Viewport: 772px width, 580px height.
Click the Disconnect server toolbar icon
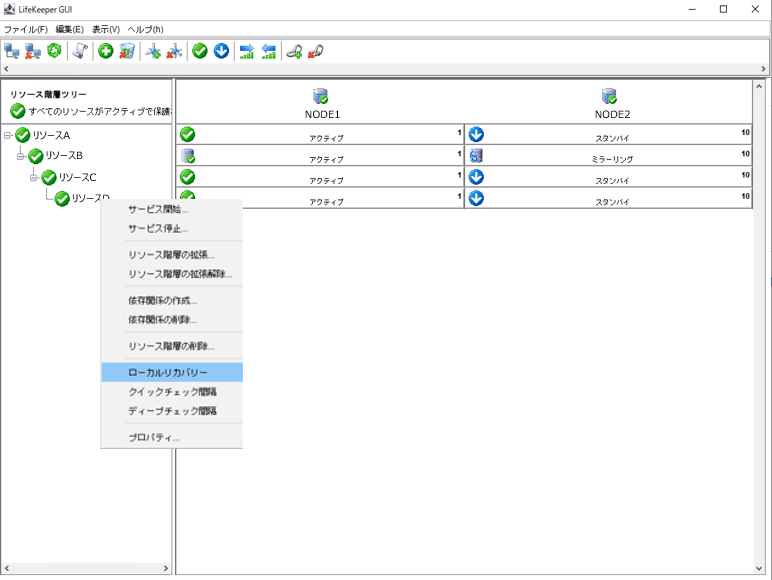pos(33,51)
